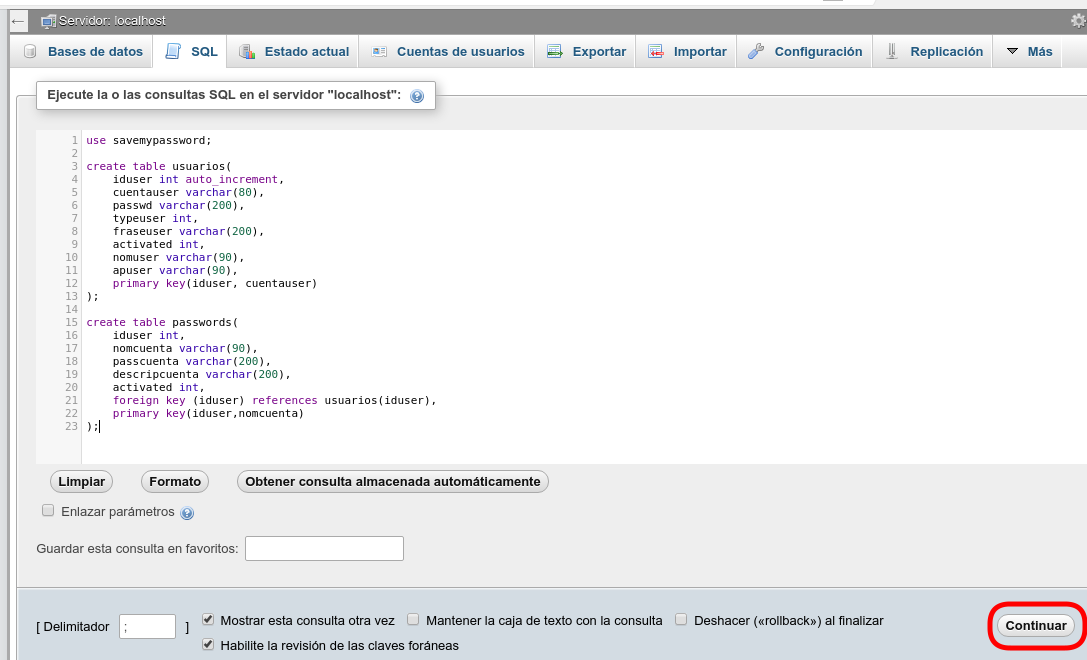Click the Formato button
This screenshot has height=660, width=1087.
[175, 482]
